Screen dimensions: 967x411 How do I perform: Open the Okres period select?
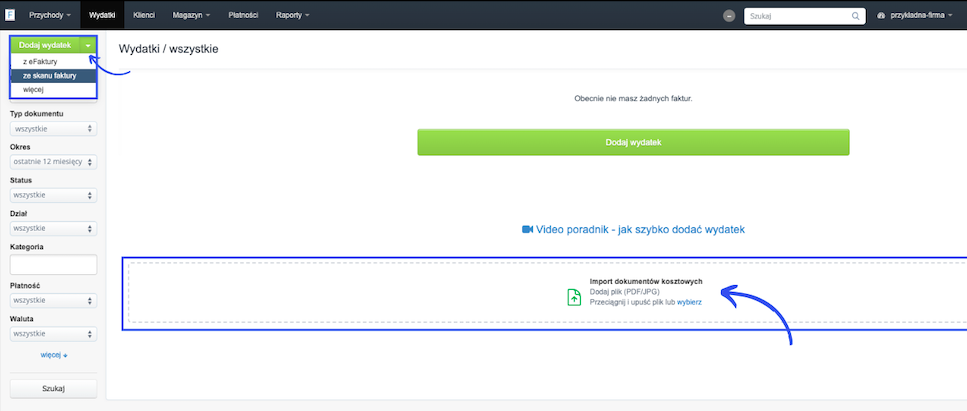[x=54, y=162]
